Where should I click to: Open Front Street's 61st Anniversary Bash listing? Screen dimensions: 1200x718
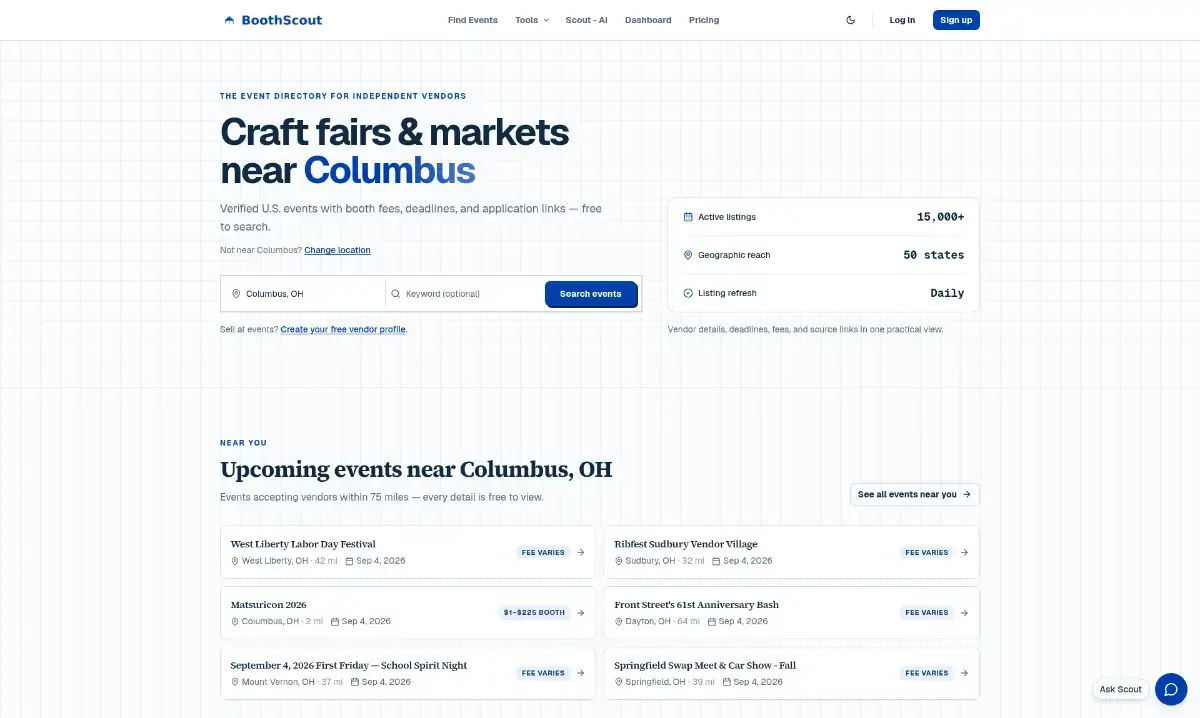pyautogui.click(x=792, y=612)
